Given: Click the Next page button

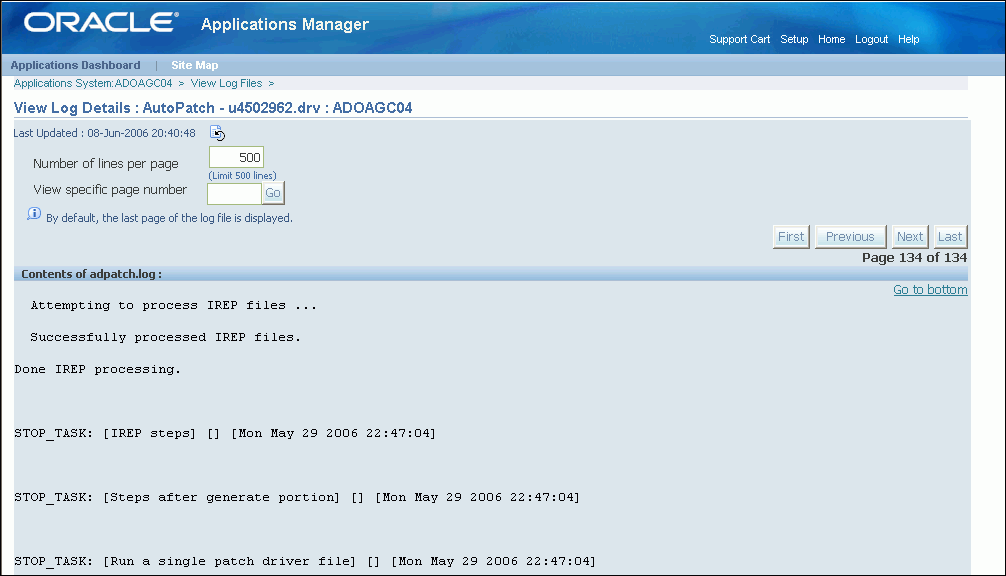Looking at the screenshot, I should [910, 237].
